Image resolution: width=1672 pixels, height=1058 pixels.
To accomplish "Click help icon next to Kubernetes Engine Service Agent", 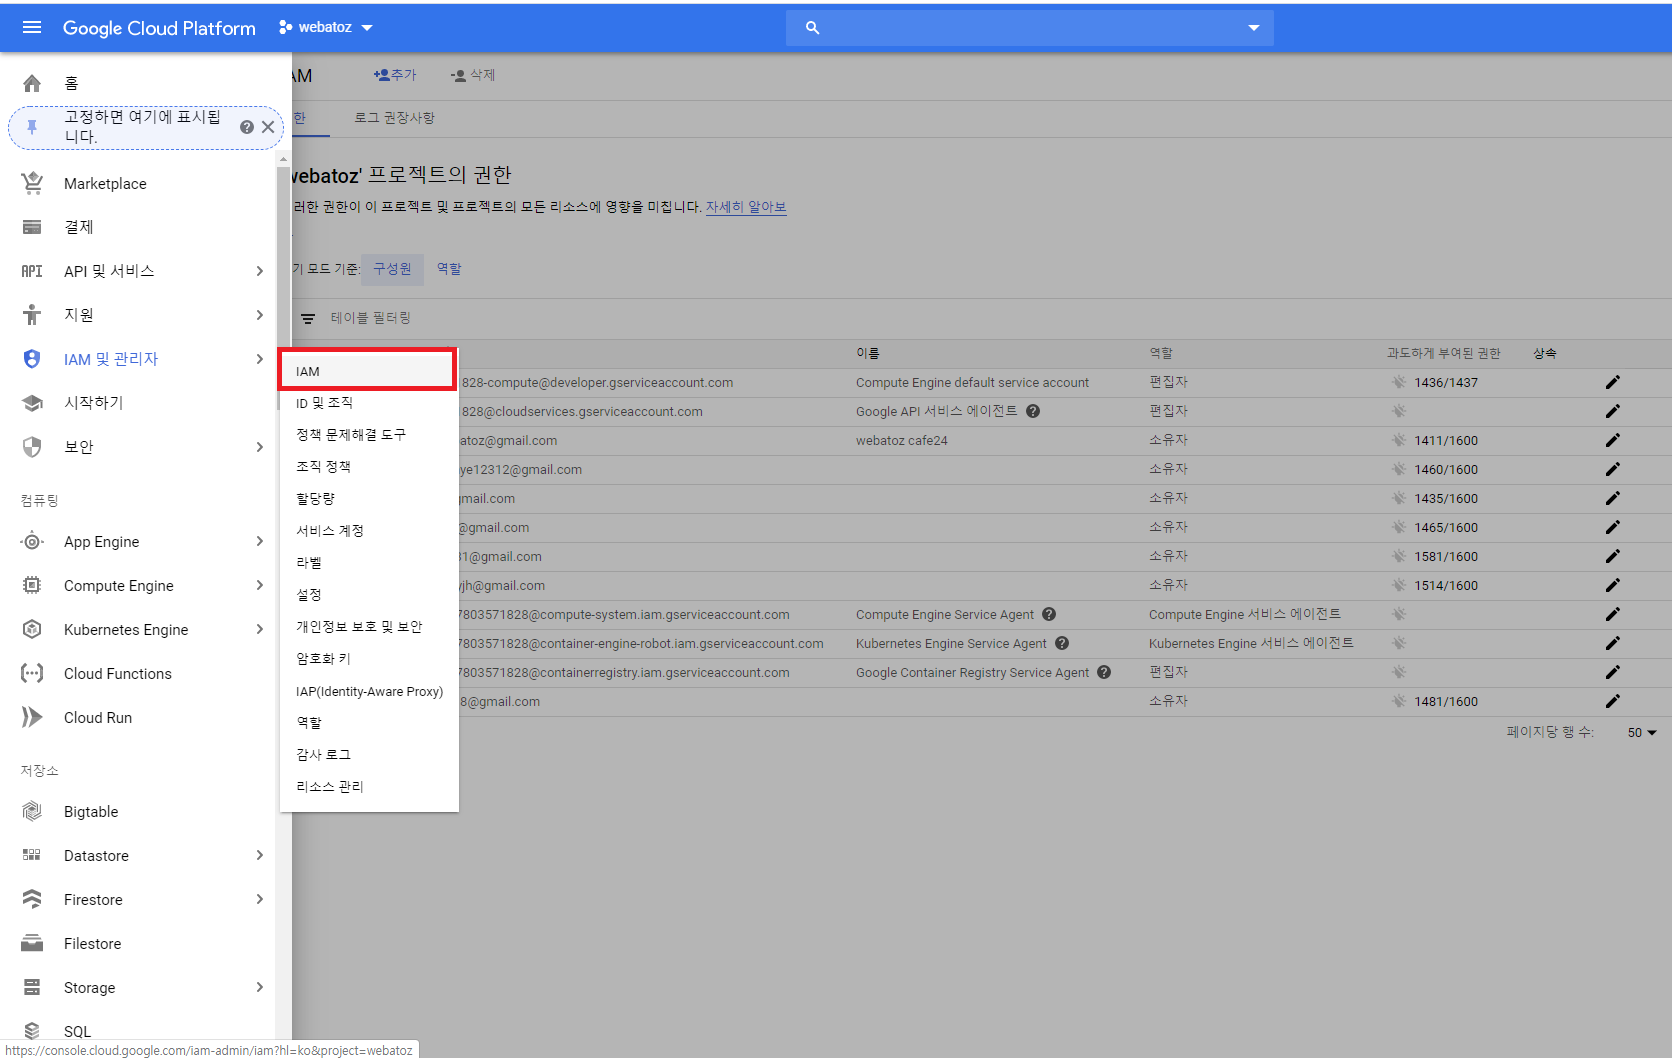I will 1061,644.
